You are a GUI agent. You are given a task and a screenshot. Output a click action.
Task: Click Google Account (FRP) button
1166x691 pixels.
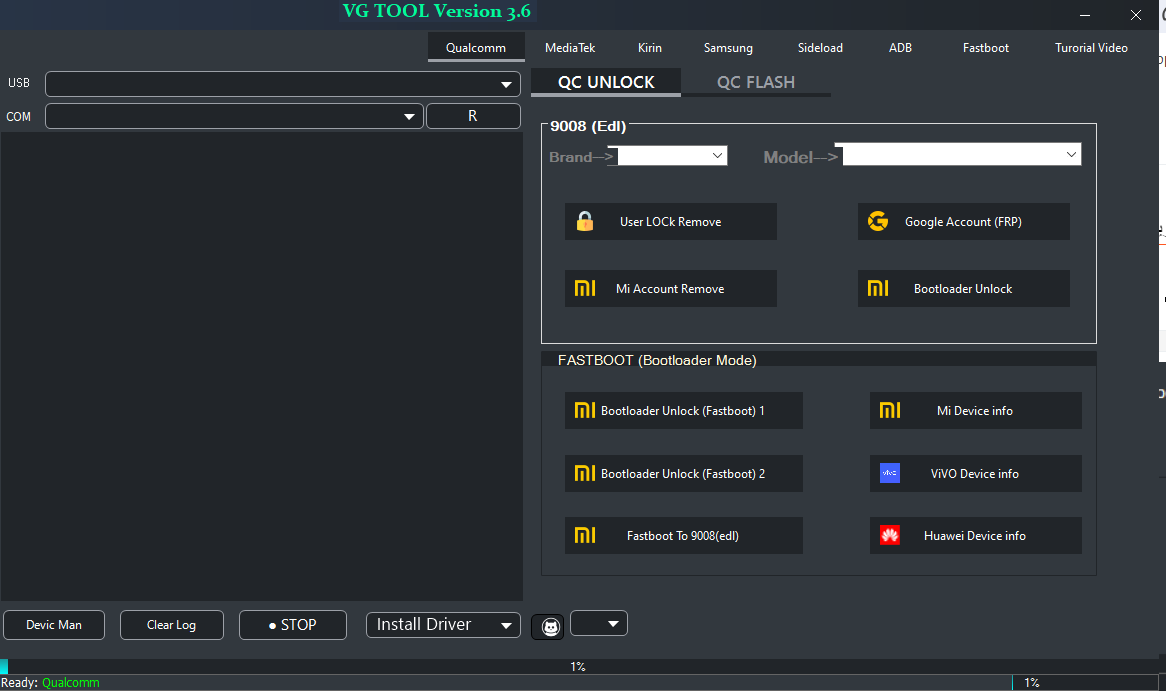pos(964,222)
